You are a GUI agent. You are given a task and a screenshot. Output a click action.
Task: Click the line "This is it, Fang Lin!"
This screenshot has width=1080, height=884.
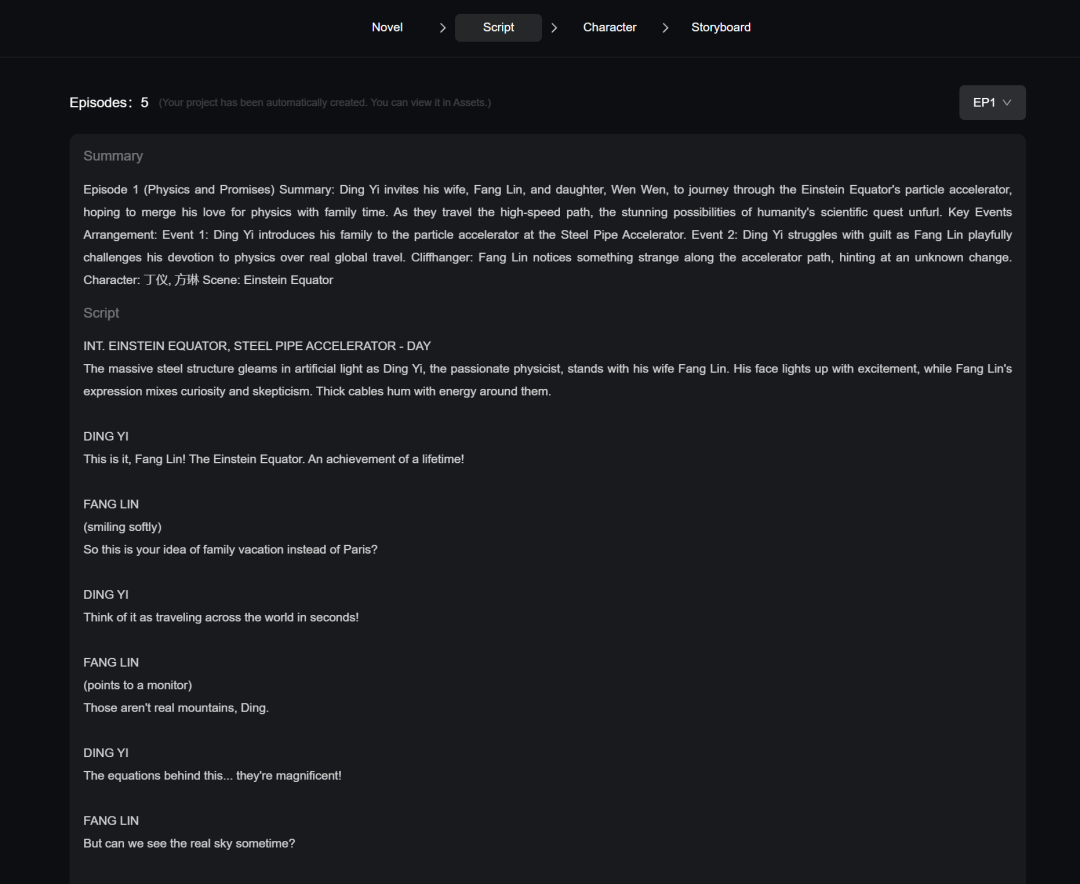(273, 459)
